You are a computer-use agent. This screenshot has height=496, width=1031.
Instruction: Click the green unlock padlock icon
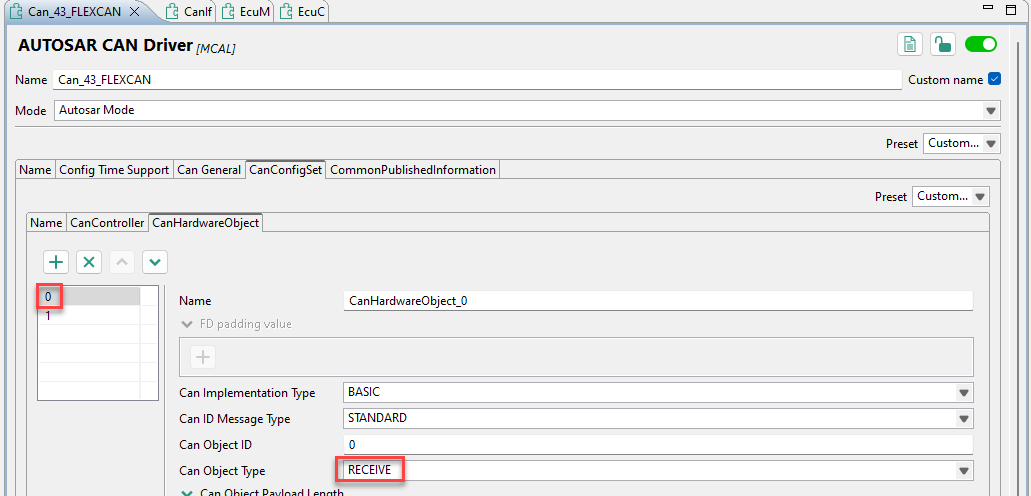coord(943,45)
